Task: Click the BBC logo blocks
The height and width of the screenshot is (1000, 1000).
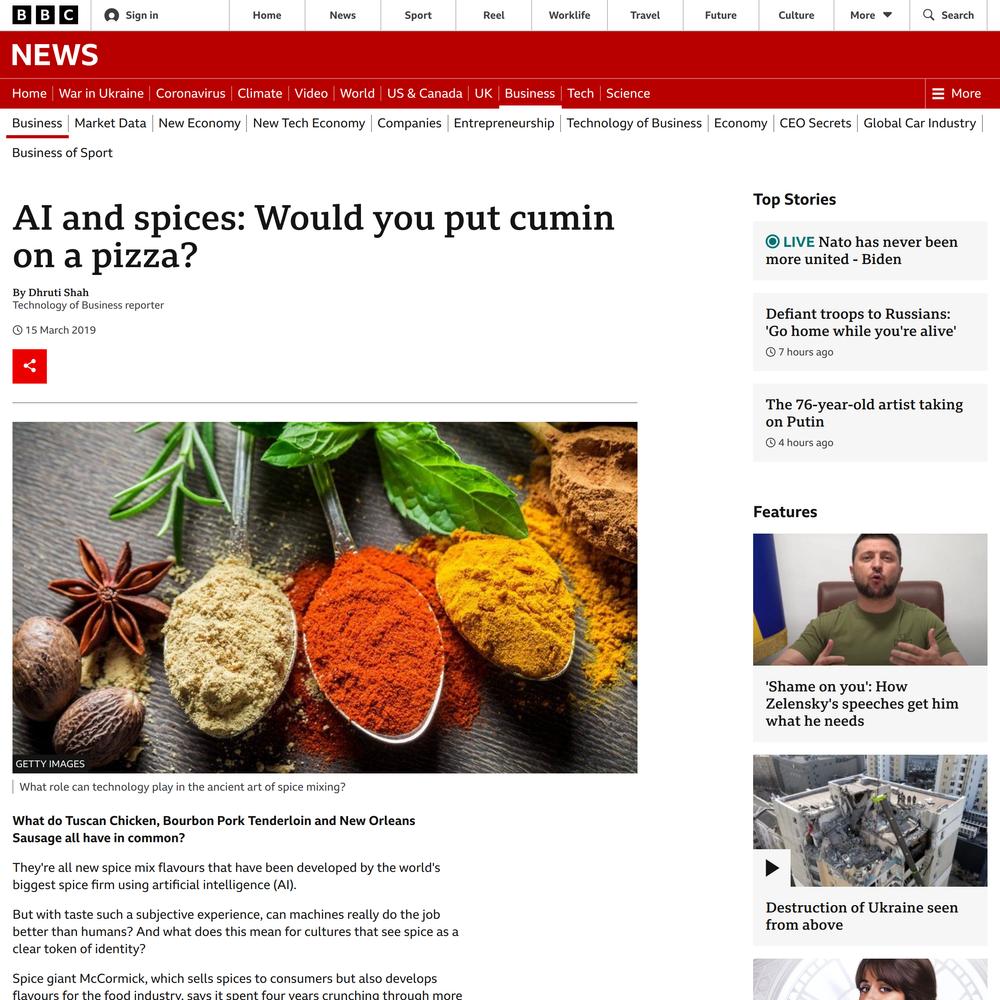Action: pos(45,15)
